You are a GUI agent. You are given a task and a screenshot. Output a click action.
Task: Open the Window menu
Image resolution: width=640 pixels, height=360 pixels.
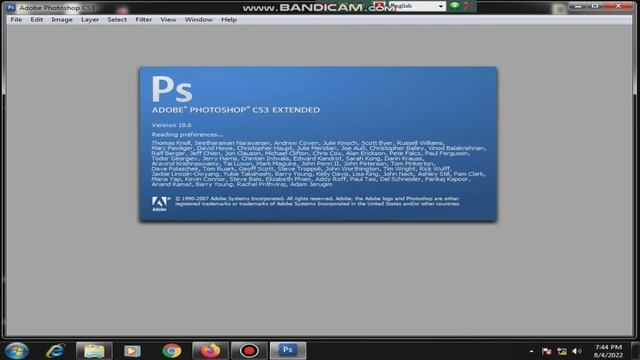199,20
